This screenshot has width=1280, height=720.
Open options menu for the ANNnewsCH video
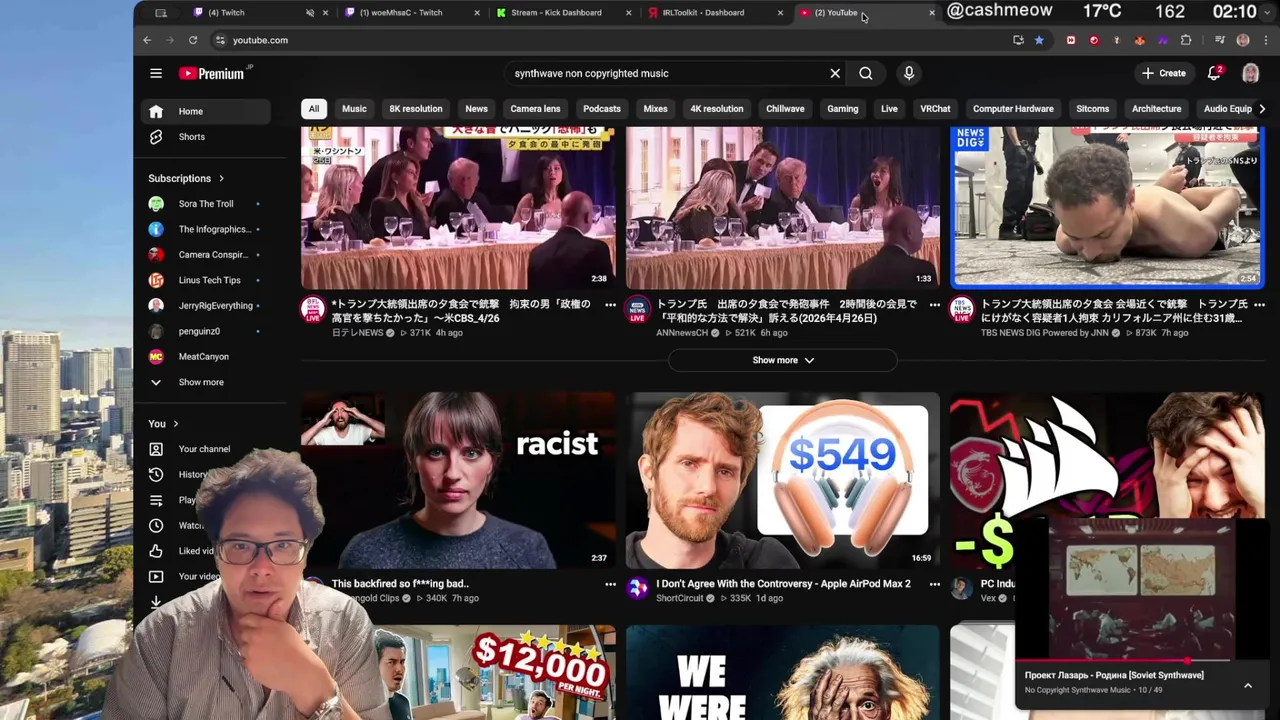935,305
